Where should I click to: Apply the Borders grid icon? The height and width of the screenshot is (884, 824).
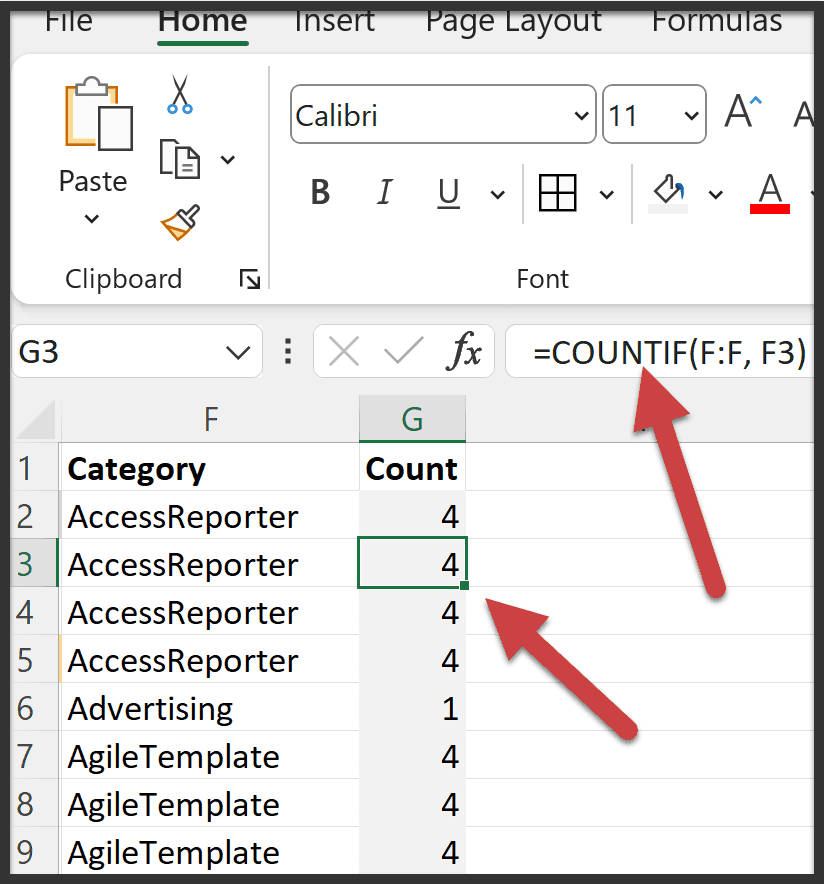(x=558, y=192)
